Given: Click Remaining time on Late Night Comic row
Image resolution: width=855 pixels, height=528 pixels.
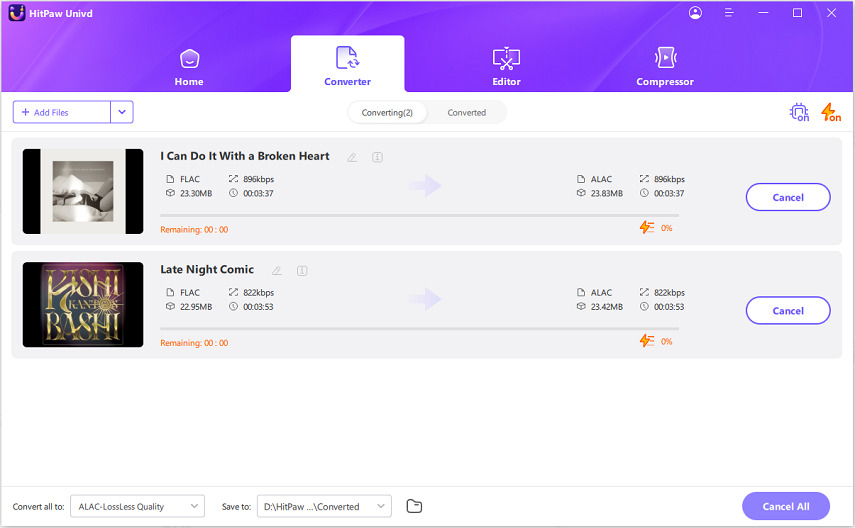Looking at the screenshot, I should (x=194, y=343).
